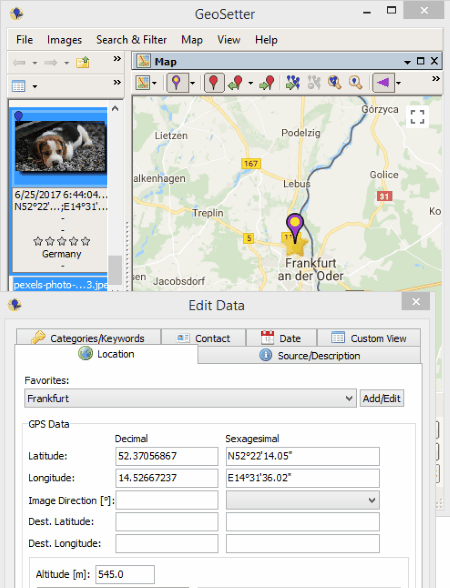Click the pin with right green arrow icon
Viewport: 450px width, 588px height.
(x=267, y=82)
